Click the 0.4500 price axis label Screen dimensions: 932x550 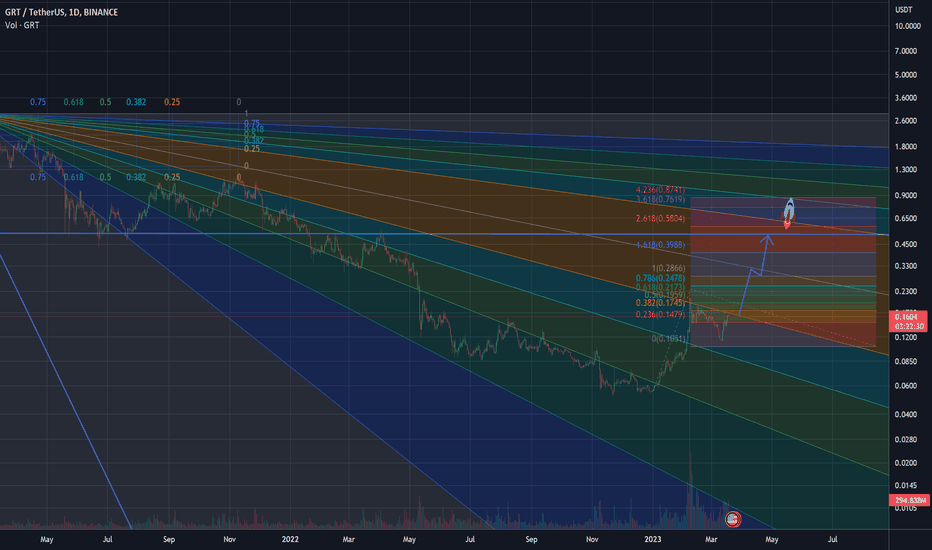click(x=906, y=244)
